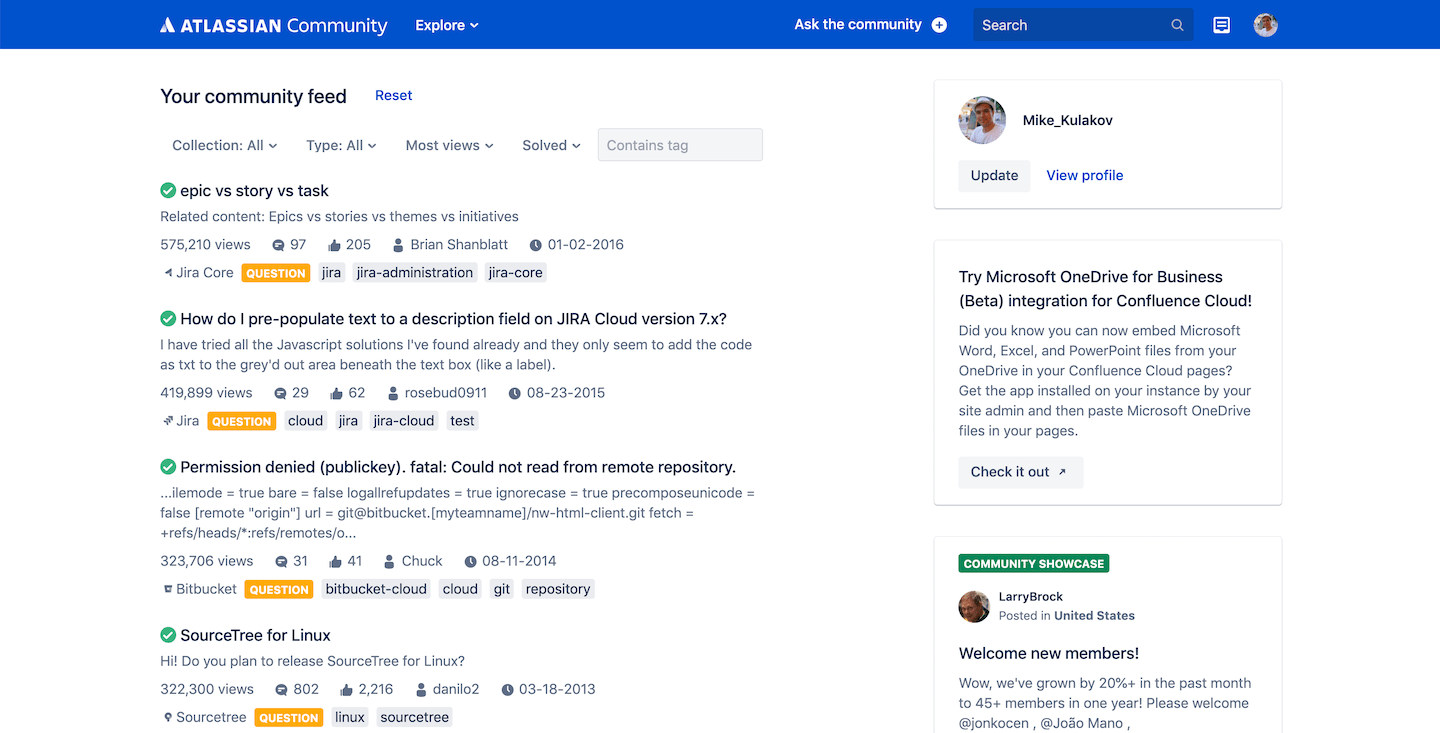Click Check it out for OneDrive integration
The width and height of the screenshot is (1440, 733).
(1020, 472)
